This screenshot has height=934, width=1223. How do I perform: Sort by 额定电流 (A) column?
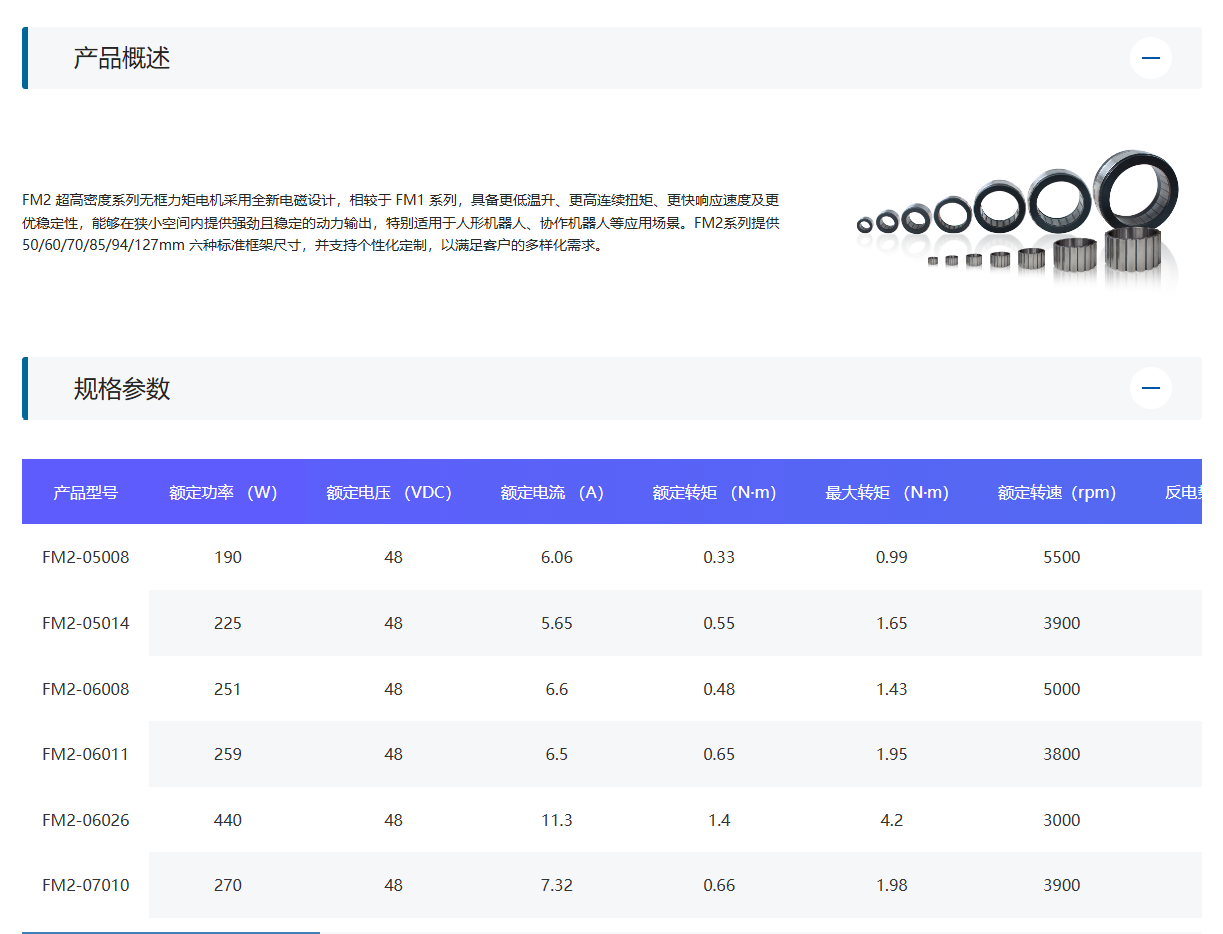[x=553, y=492]
